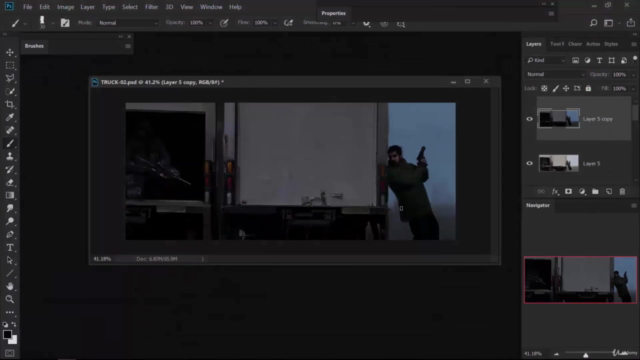Add a layer style with fx icon
640x360 pixels.
click(555, 191)
